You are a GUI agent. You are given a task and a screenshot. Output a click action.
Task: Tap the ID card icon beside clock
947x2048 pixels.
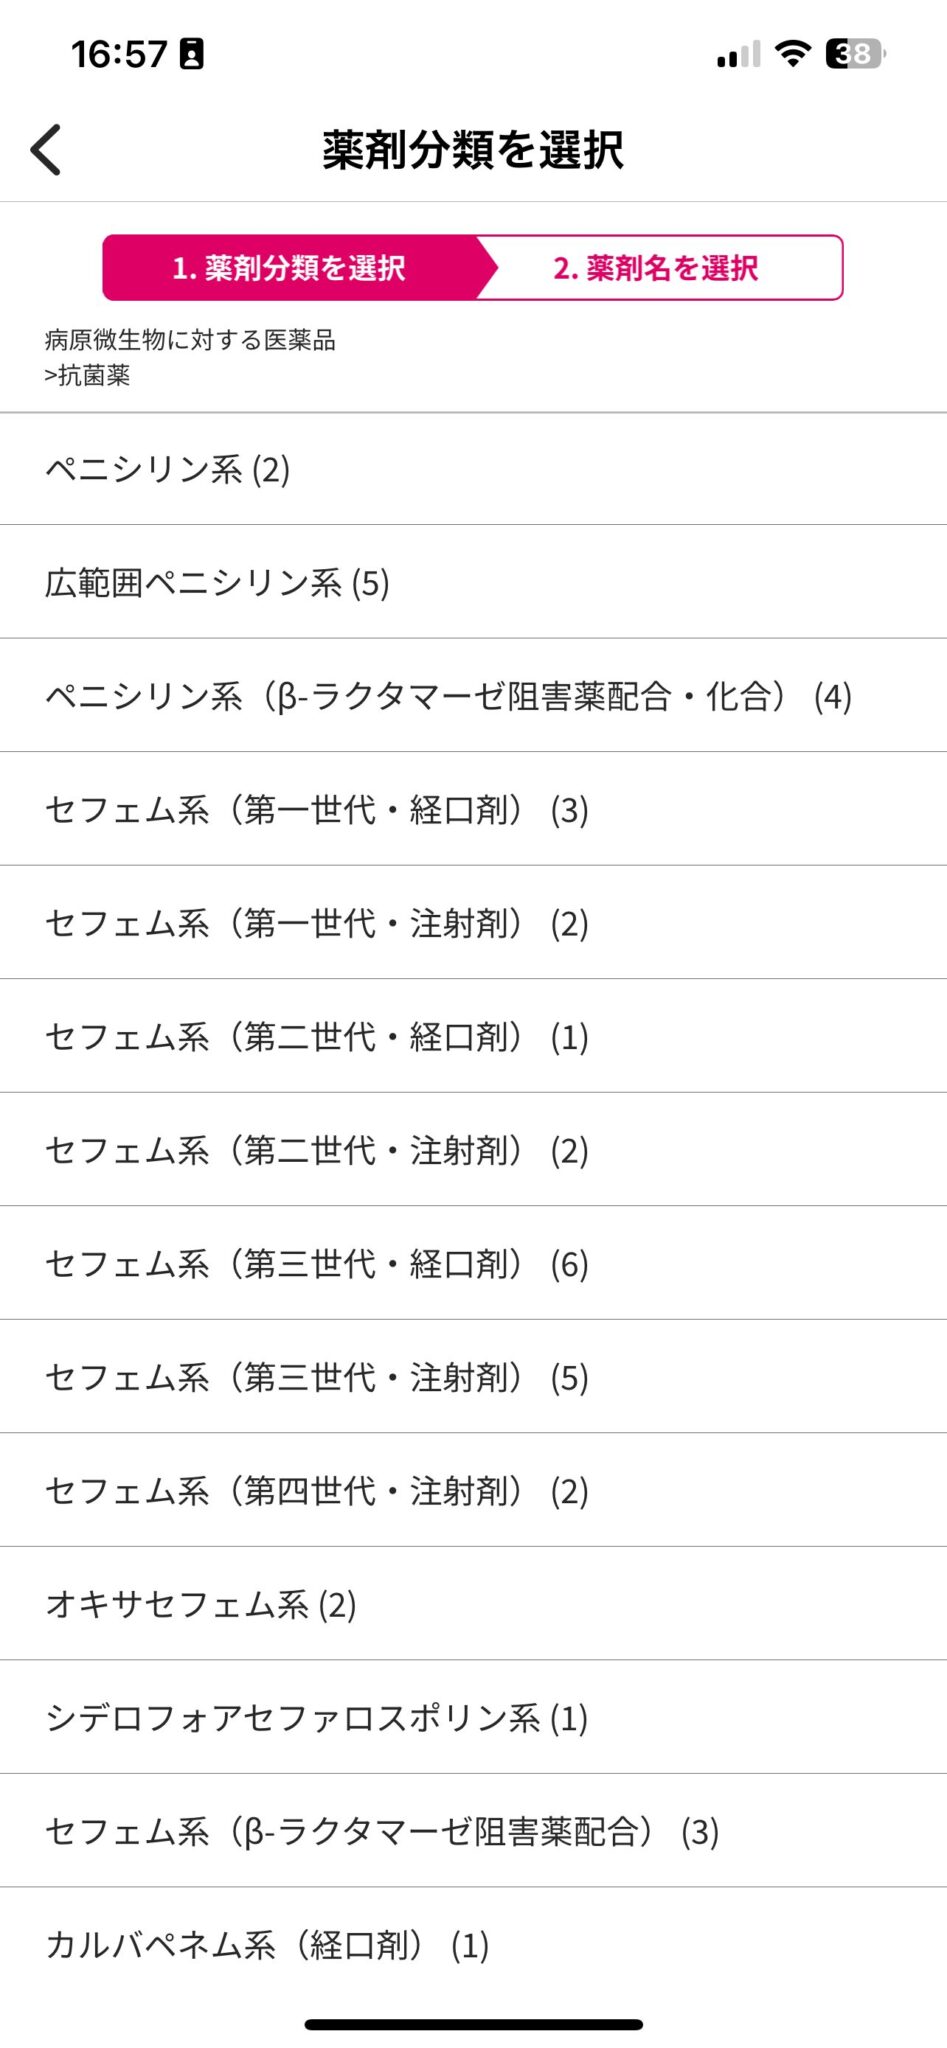[191, 54]
